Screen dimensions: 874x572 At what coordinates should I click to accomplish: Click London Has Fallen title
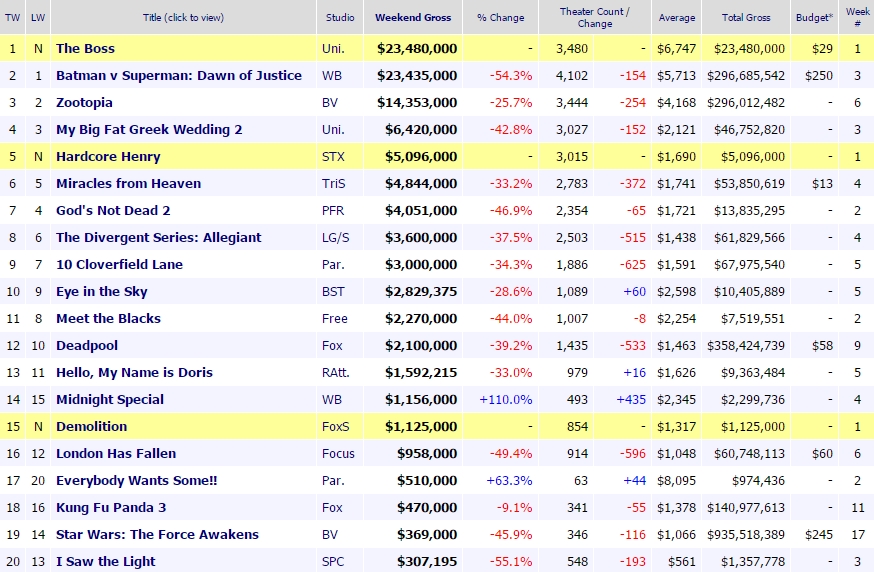tap(116, 454)
